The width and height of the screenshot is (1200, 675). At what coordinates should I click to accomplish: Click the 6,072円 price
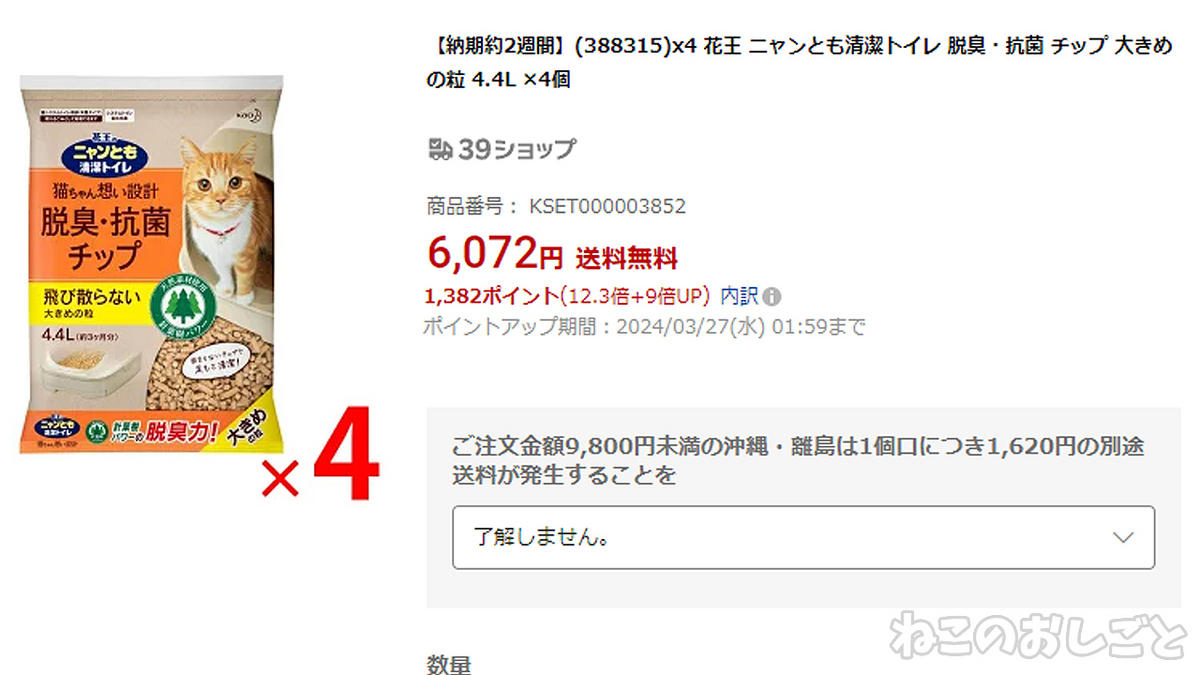[495, 253]
